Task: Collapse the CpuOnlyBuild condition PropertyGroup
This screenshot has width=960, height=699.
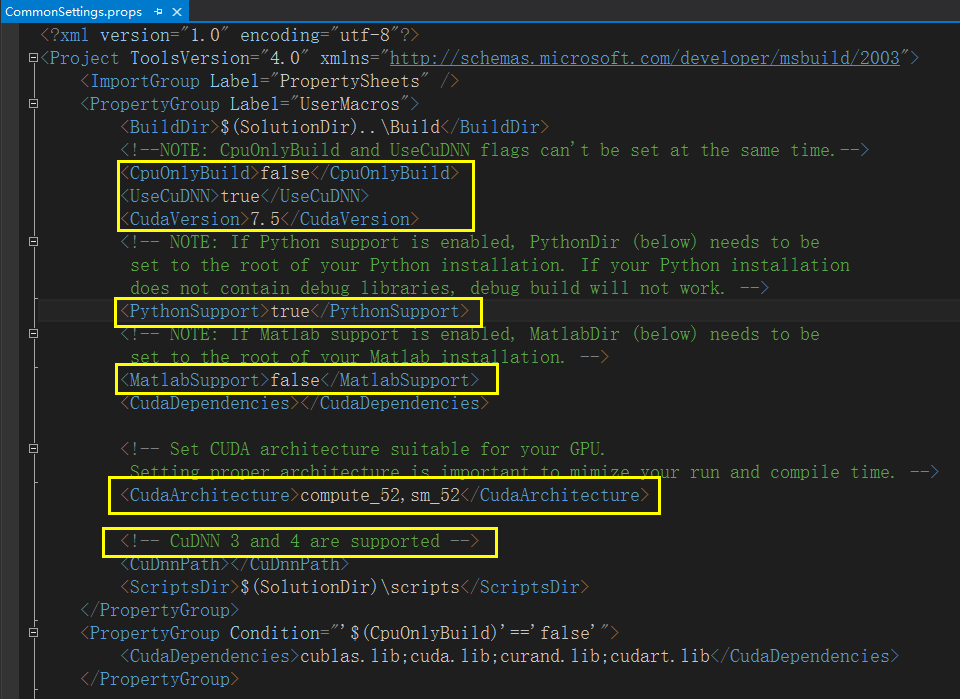Action: coord(34,633)
